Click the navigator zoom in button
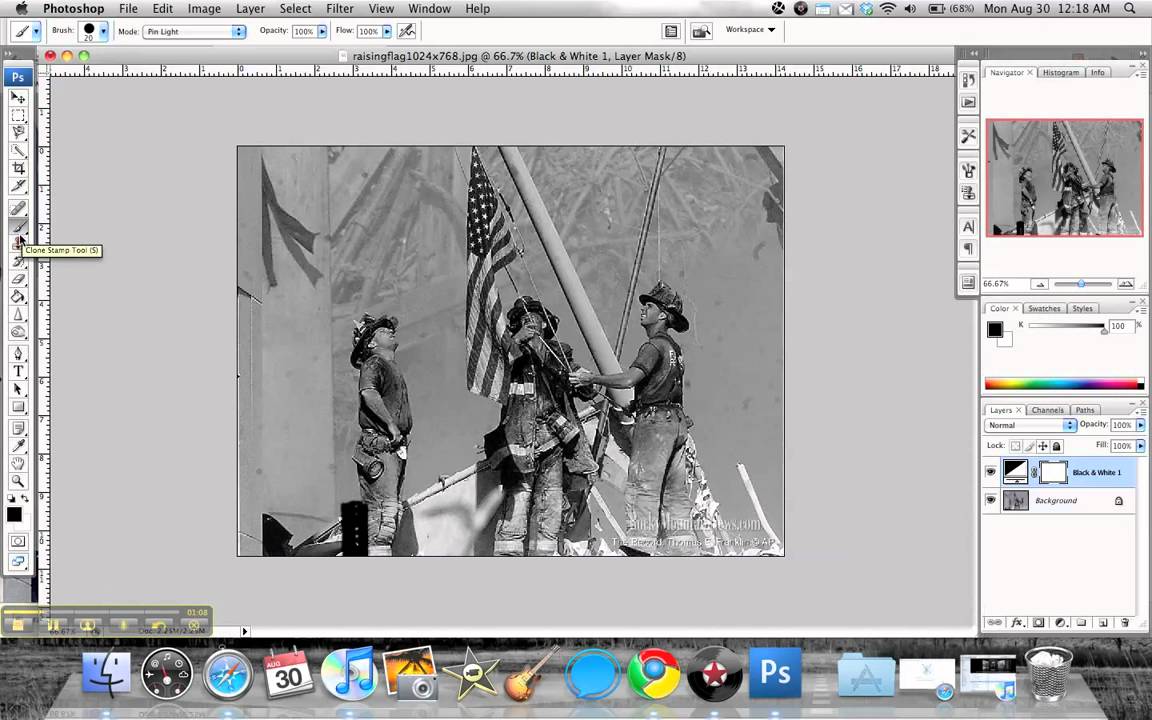The height and width of the screenshot is (720, 1152). [x=1125, y=284]
